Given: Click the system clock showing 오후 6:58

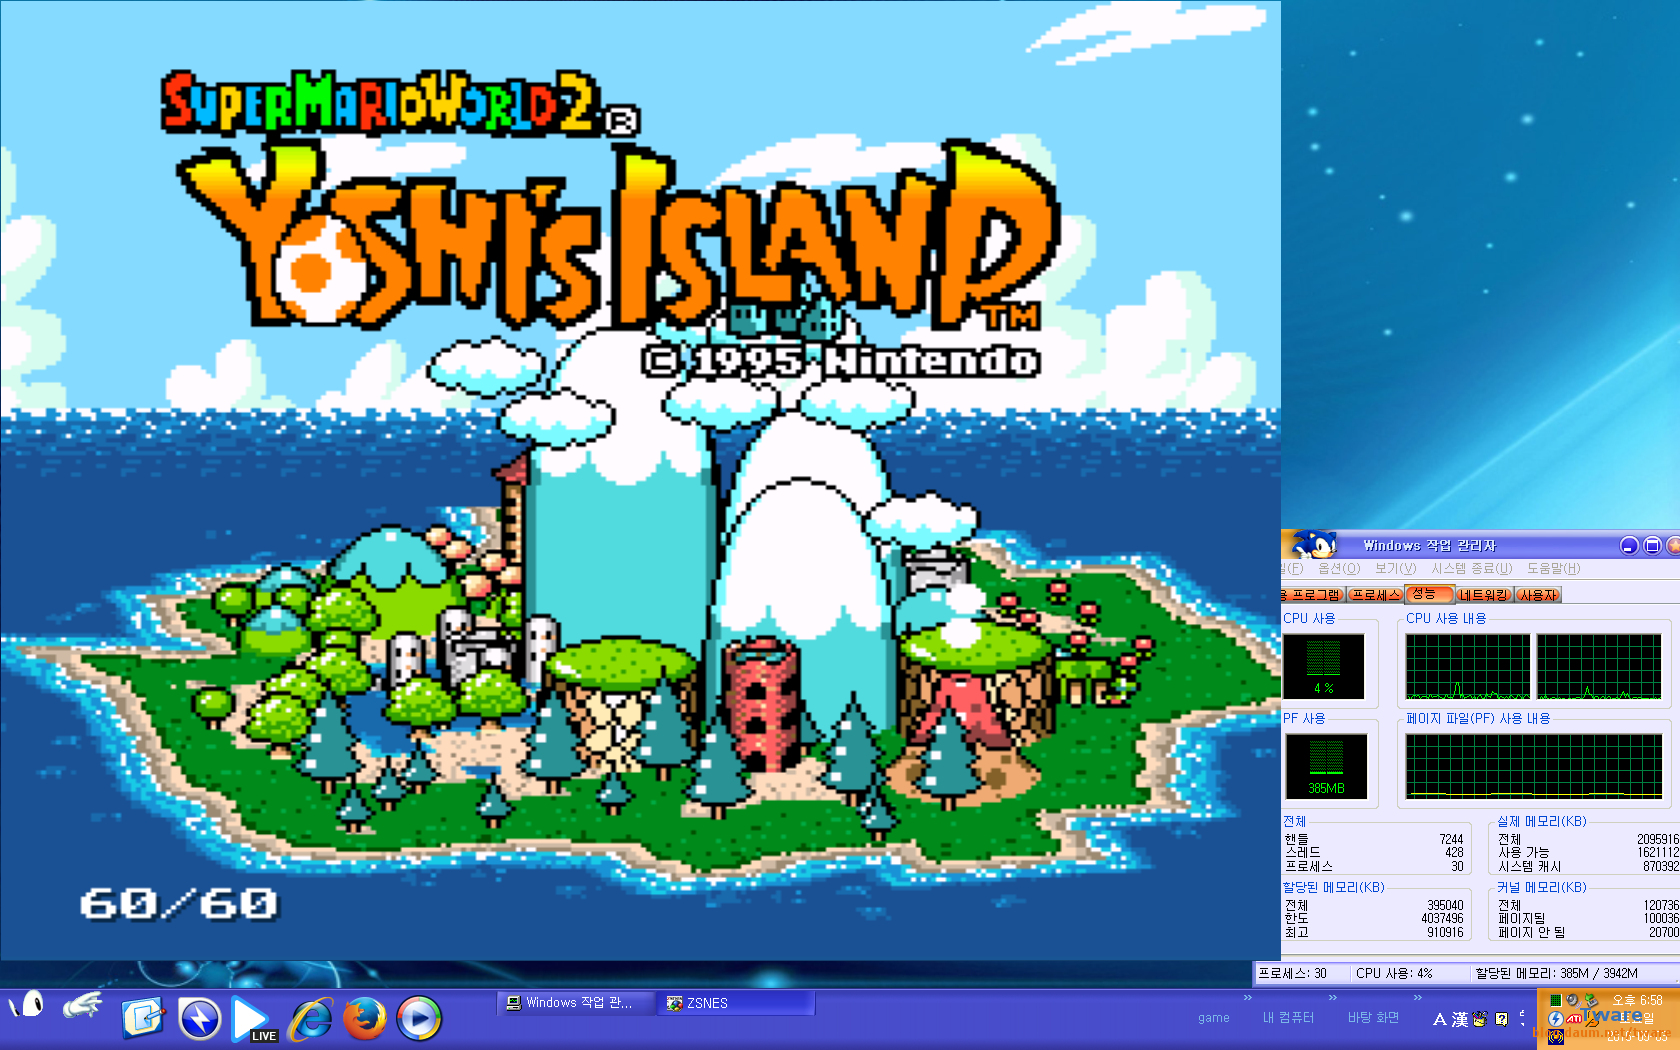Looking at the screenshot, I should [x=1638, y=1000].
